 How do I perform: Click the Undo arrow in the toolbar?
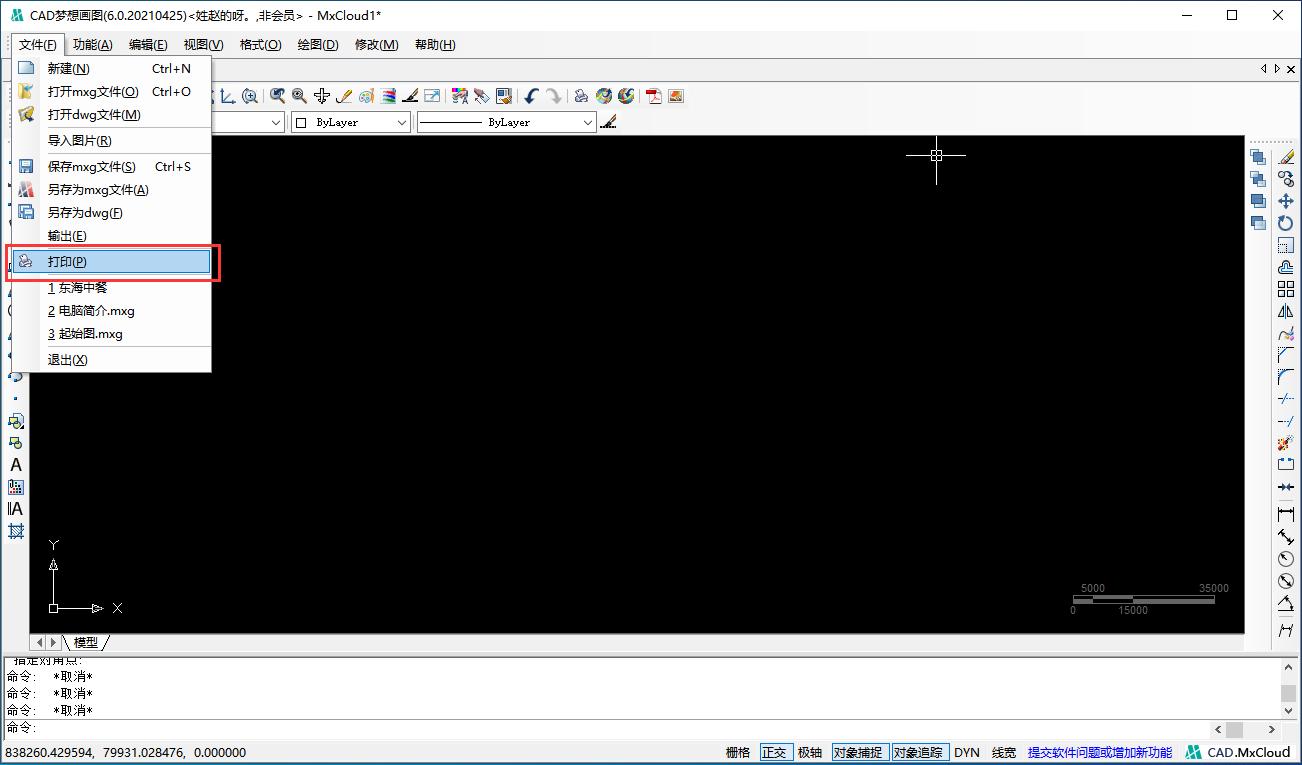point(531,96)
